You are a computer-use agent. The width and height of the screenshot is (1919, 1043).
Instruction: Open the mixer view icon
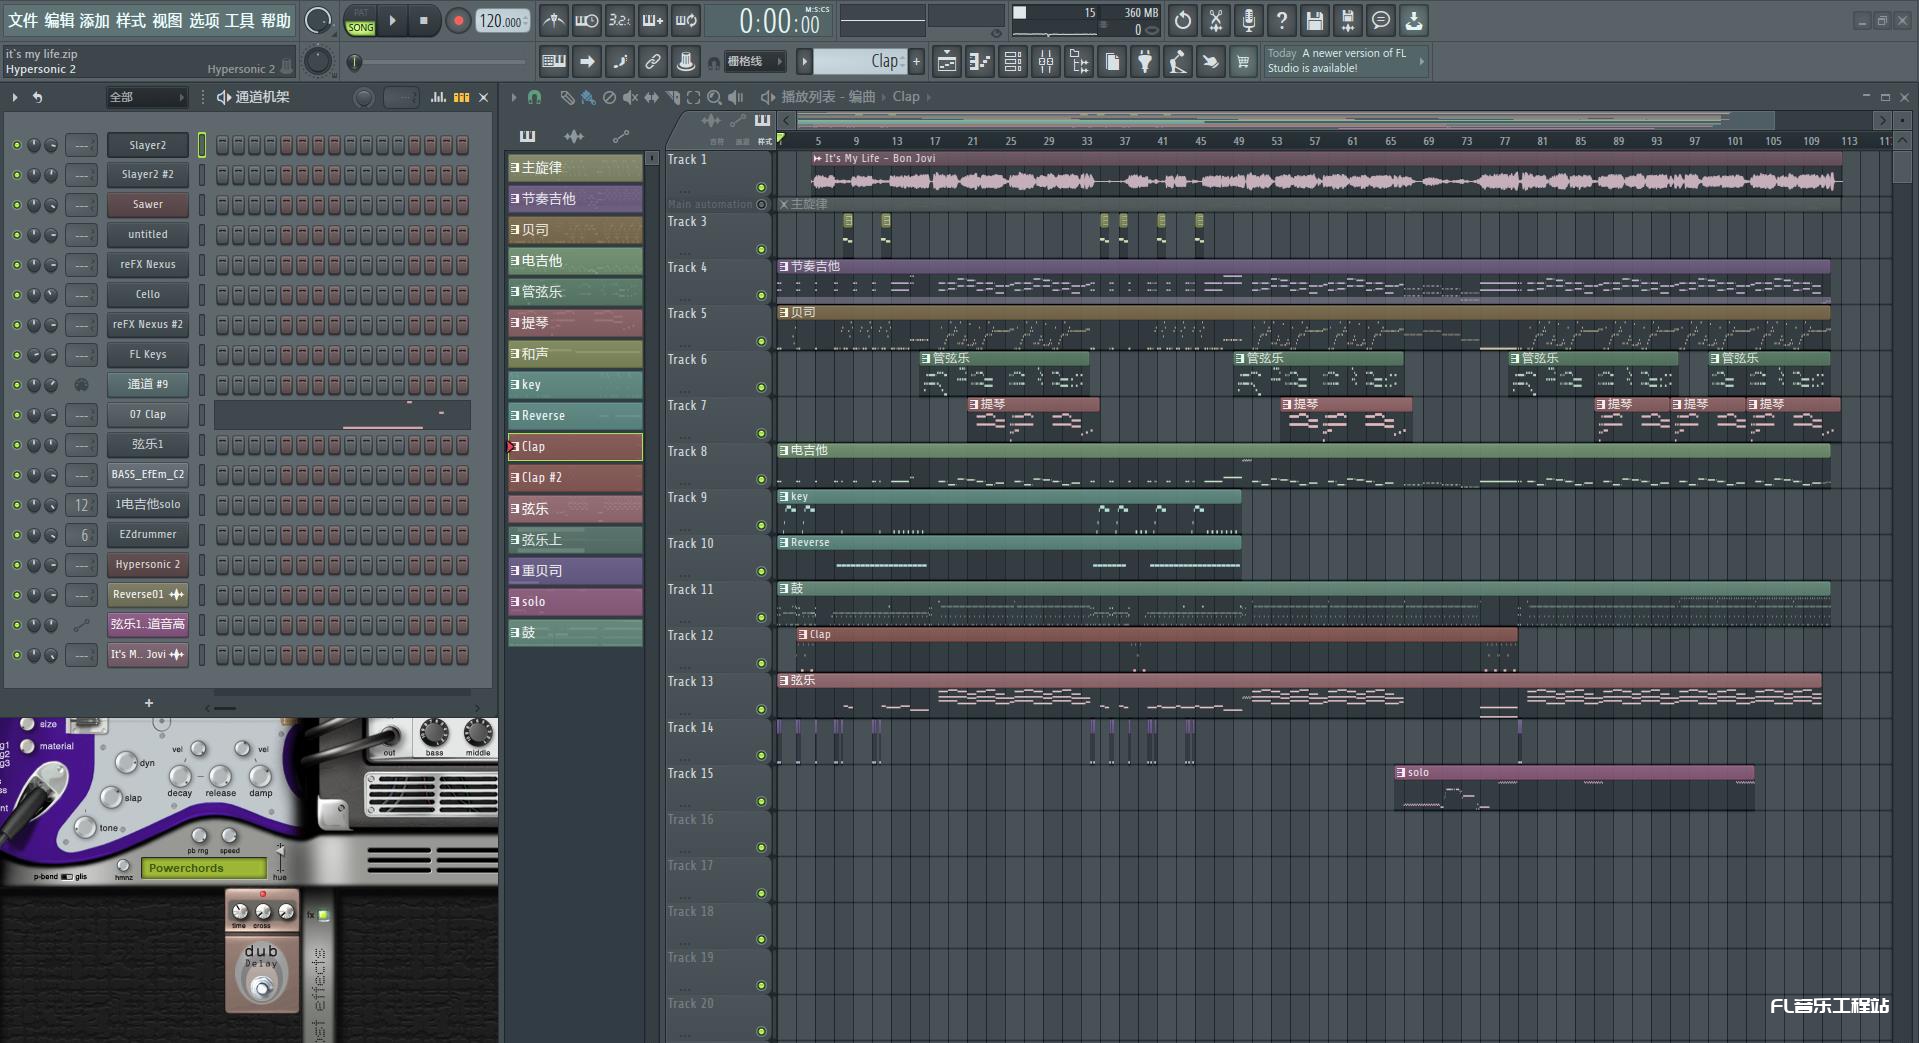tap(1046, 62)
